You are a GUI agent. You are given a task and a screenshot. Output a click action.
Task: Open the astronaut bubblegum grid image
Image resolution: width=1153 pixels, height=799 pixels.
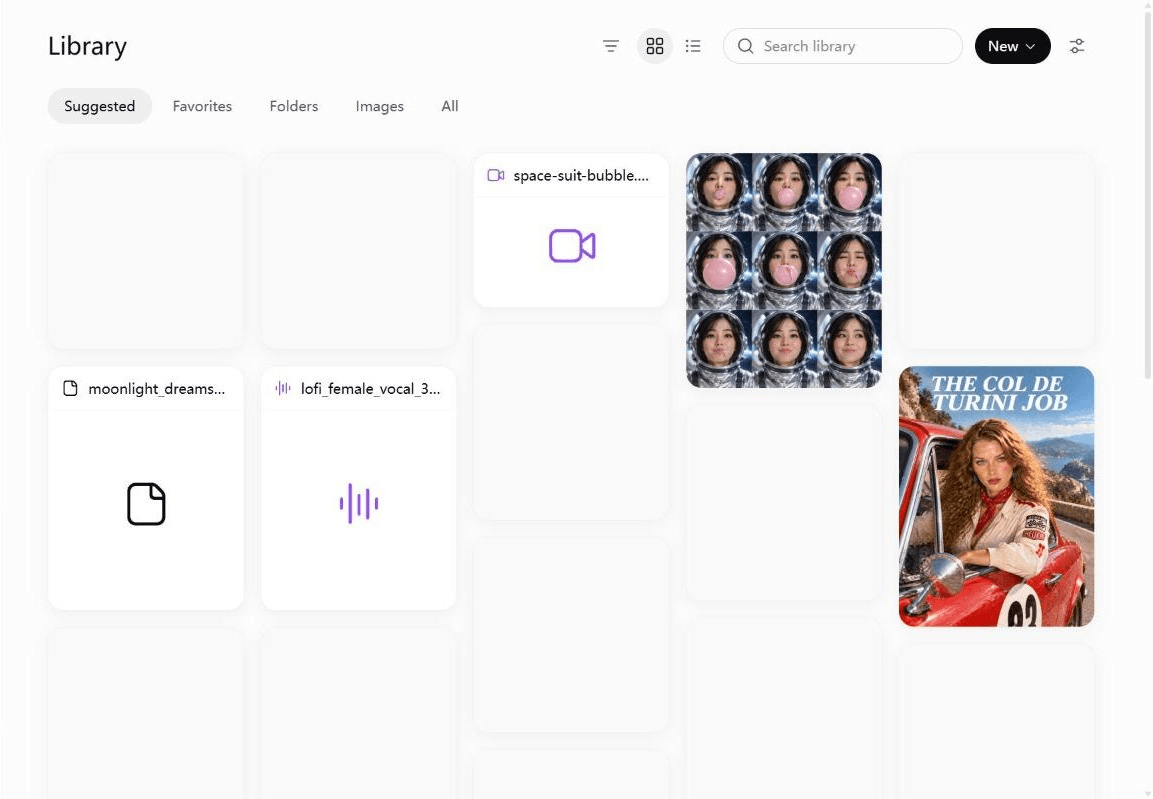(x=784, y=270)
